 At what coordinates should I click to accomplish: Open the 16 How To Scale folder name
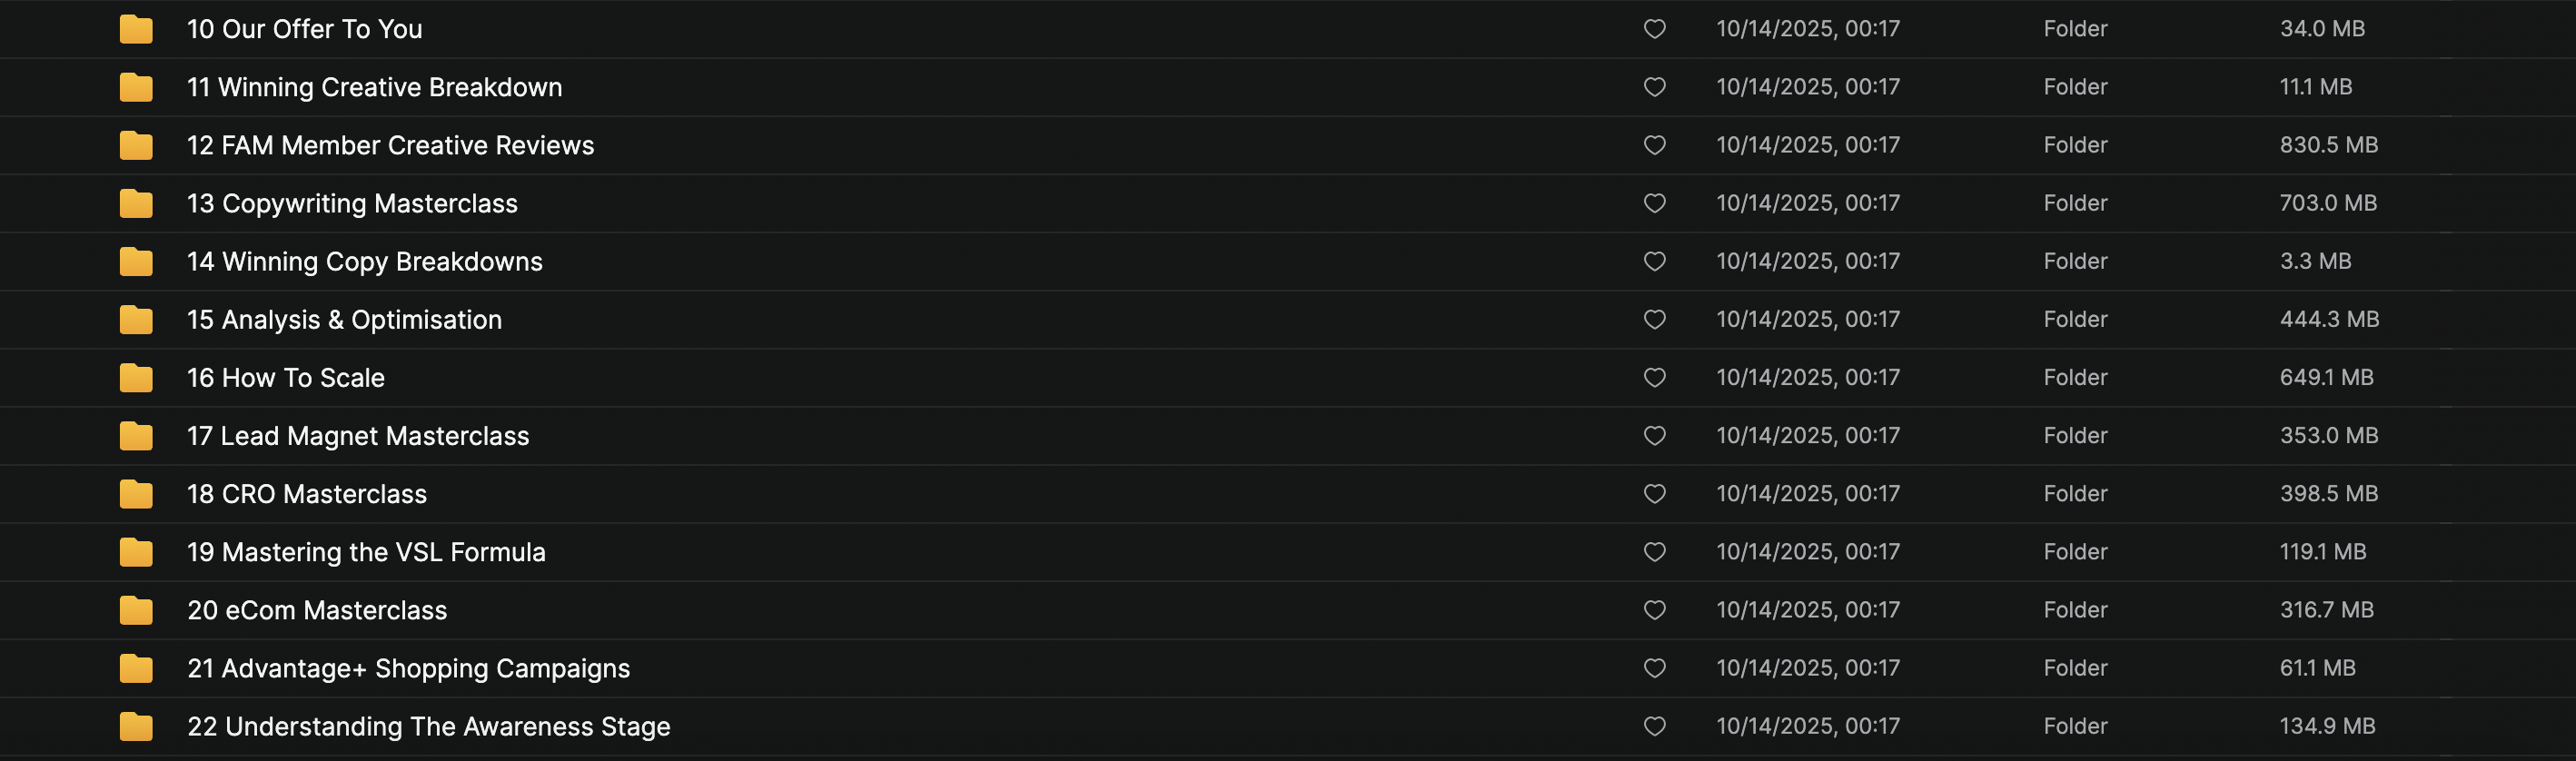click(x=286, y=378)
